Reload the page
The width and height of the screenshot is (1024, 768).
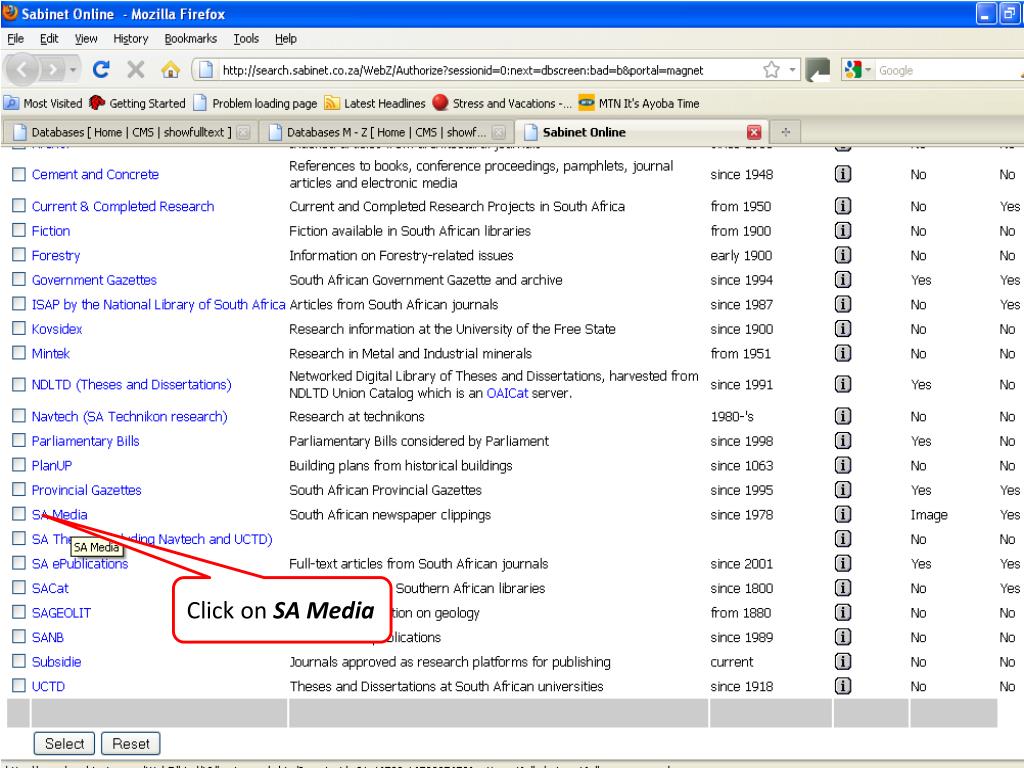101,69
